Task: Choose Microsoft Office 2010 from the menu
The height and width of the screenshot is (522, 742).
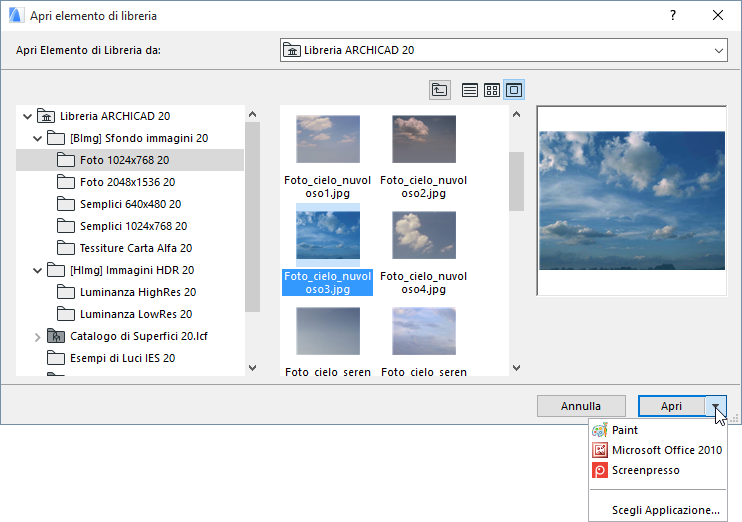Action: tap(657, 450)
